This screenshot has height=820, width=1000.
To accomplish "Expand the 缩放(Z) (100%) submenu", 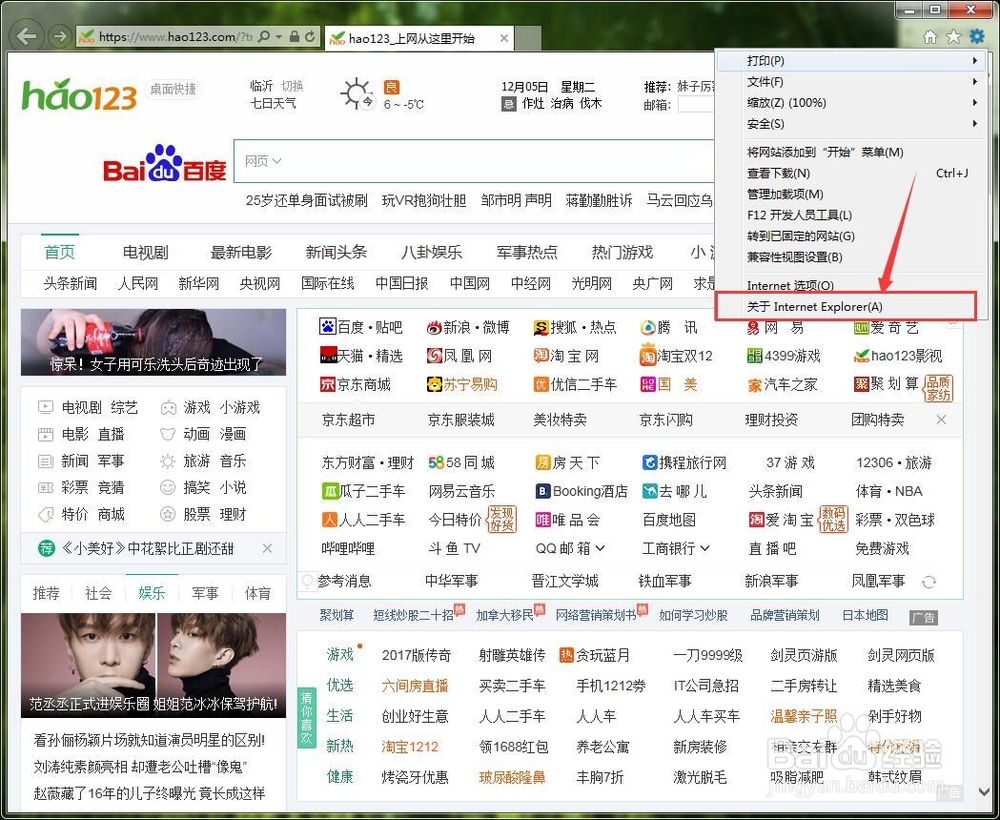I will (x=851, y=103).
